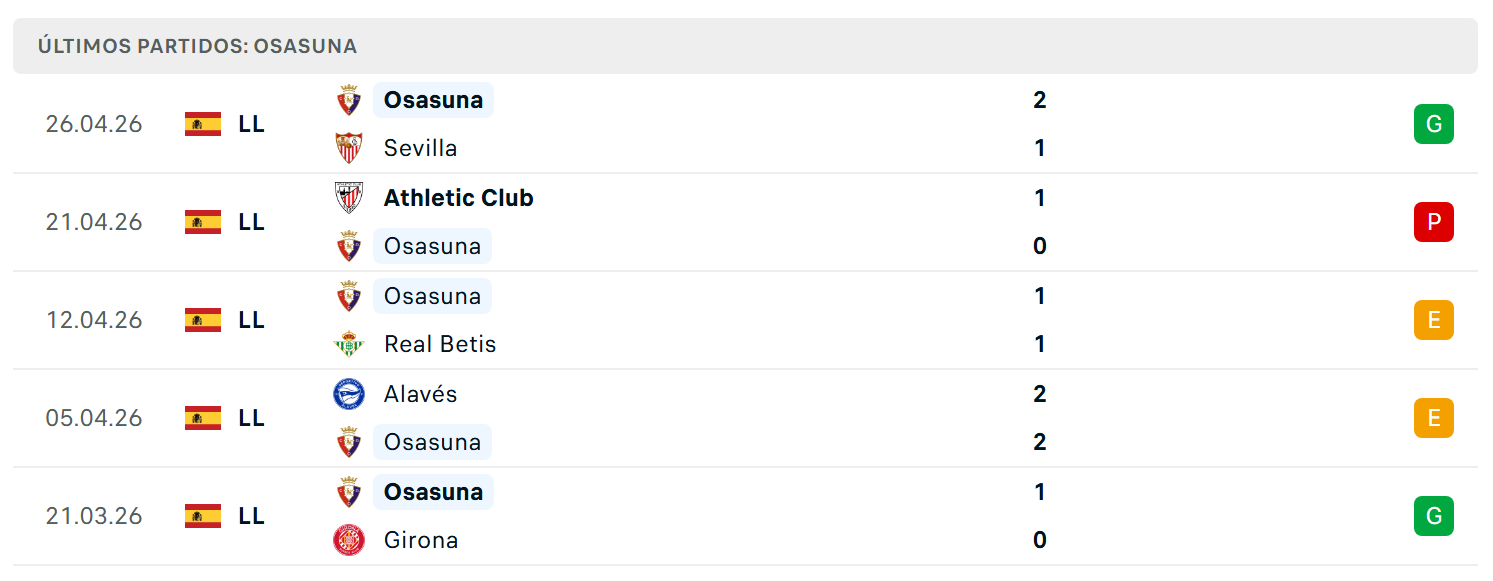
Task: Click the Real Betis crest icon
Action: tap(348, 344)
